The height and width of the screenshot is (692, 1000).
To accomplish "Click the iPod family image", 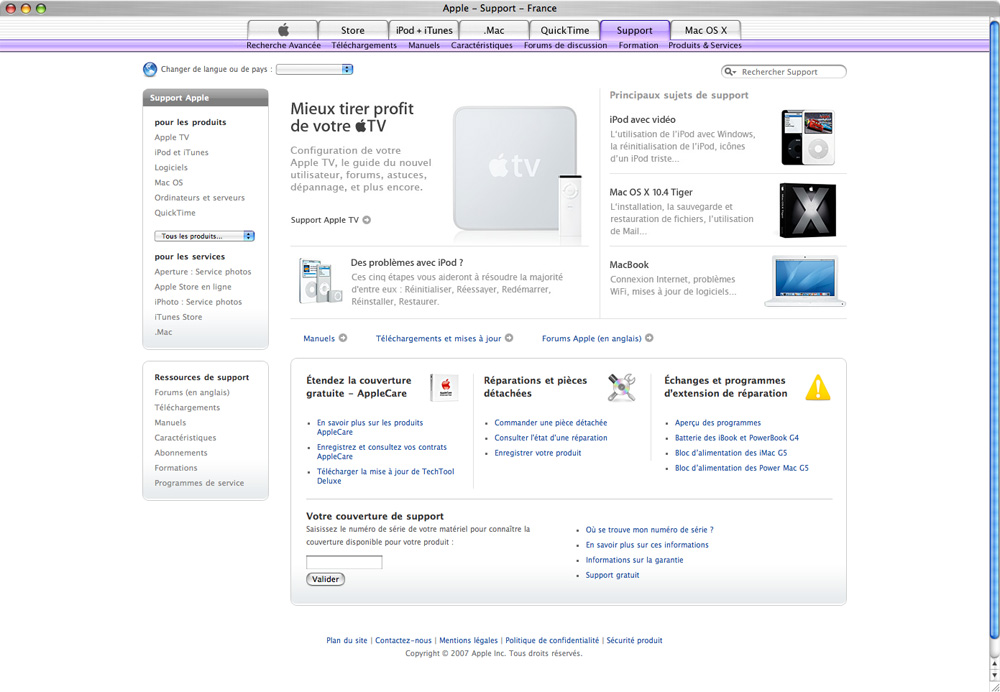I will click(320, 281).
